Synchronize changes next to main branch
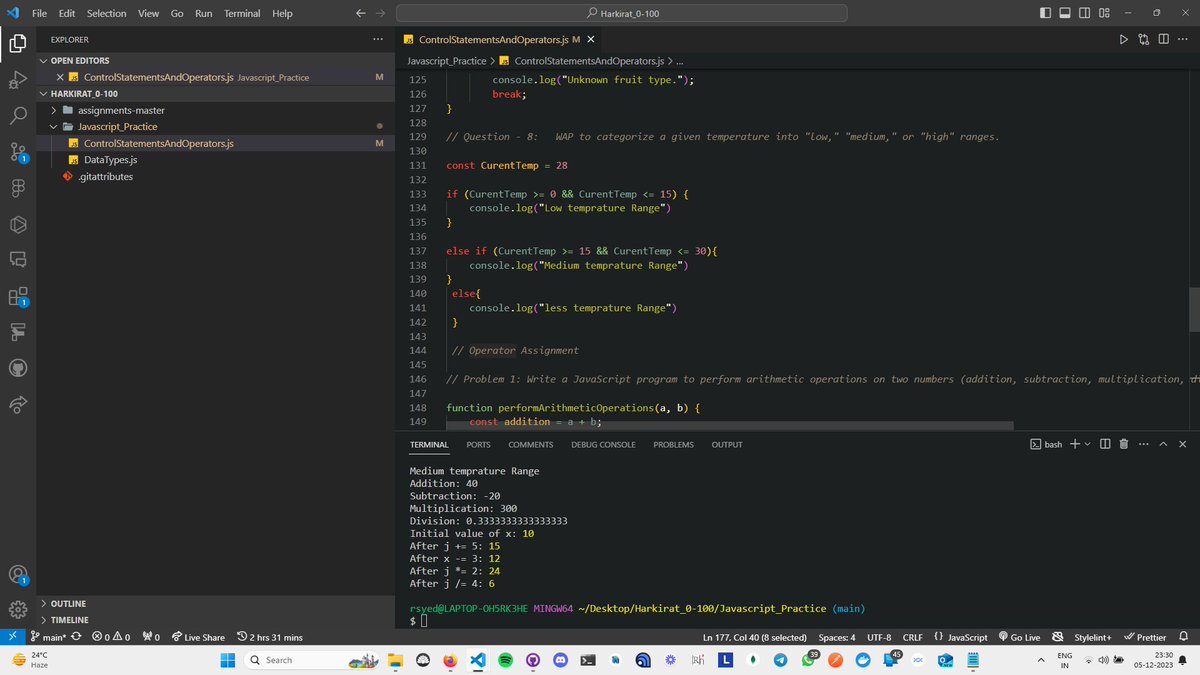Image resolution: width=1200 pixels, height=675 pixels. click(76, 637)
